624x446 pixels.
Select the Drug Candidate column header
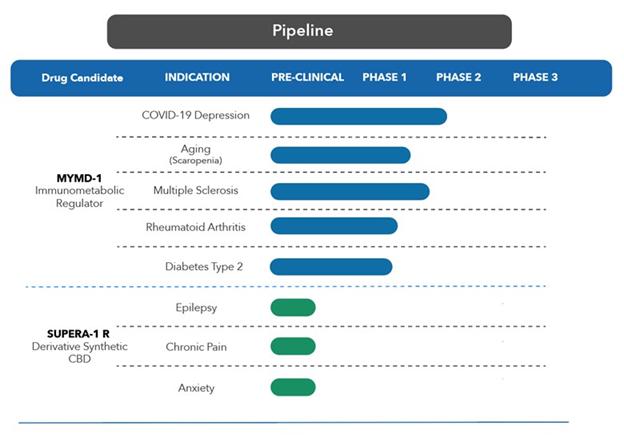tap(83, 77)
